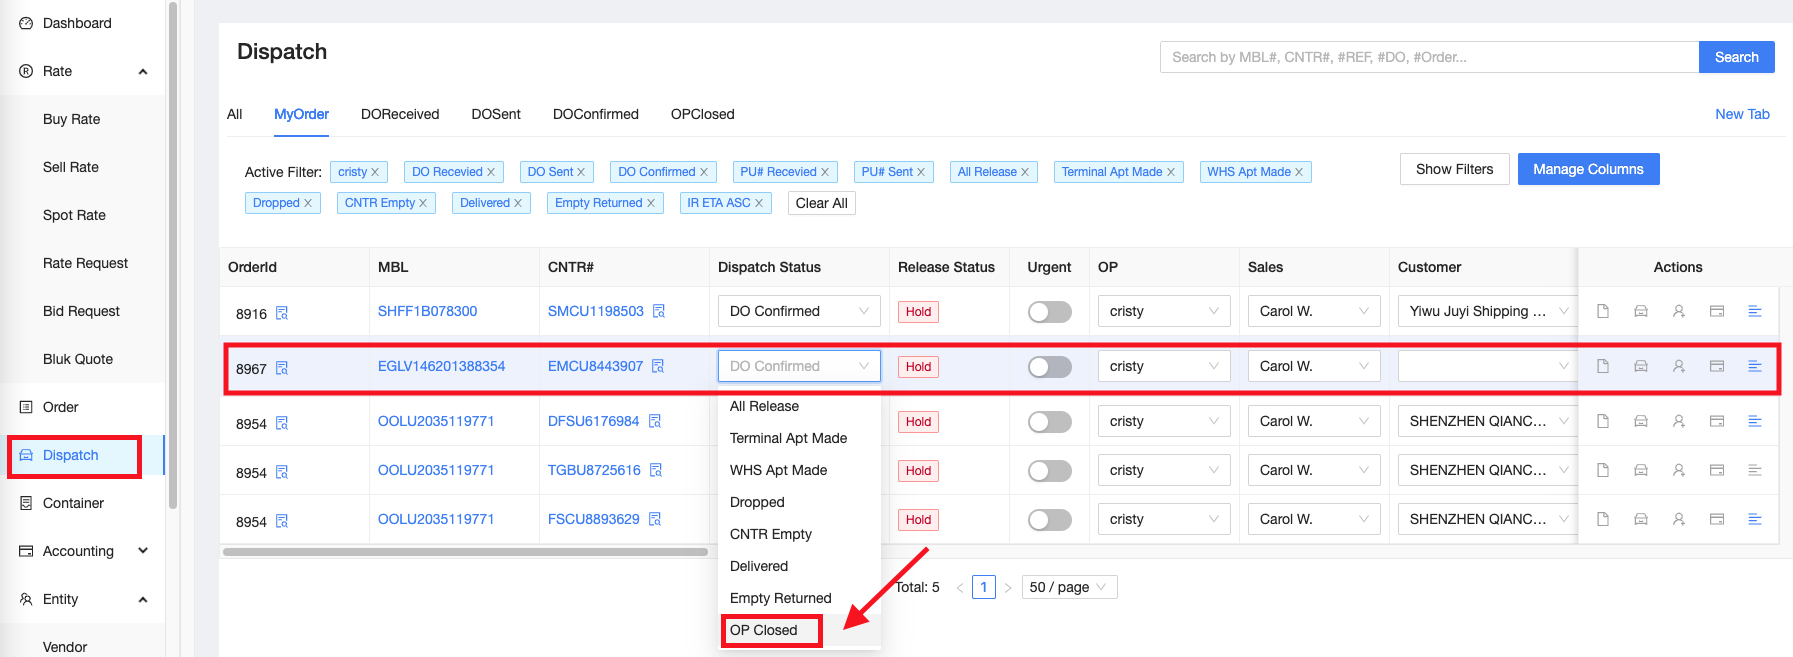Open Dispatch Status dropdown for order 8916
The image size is (1793, 657).
[x=798, y=311]
